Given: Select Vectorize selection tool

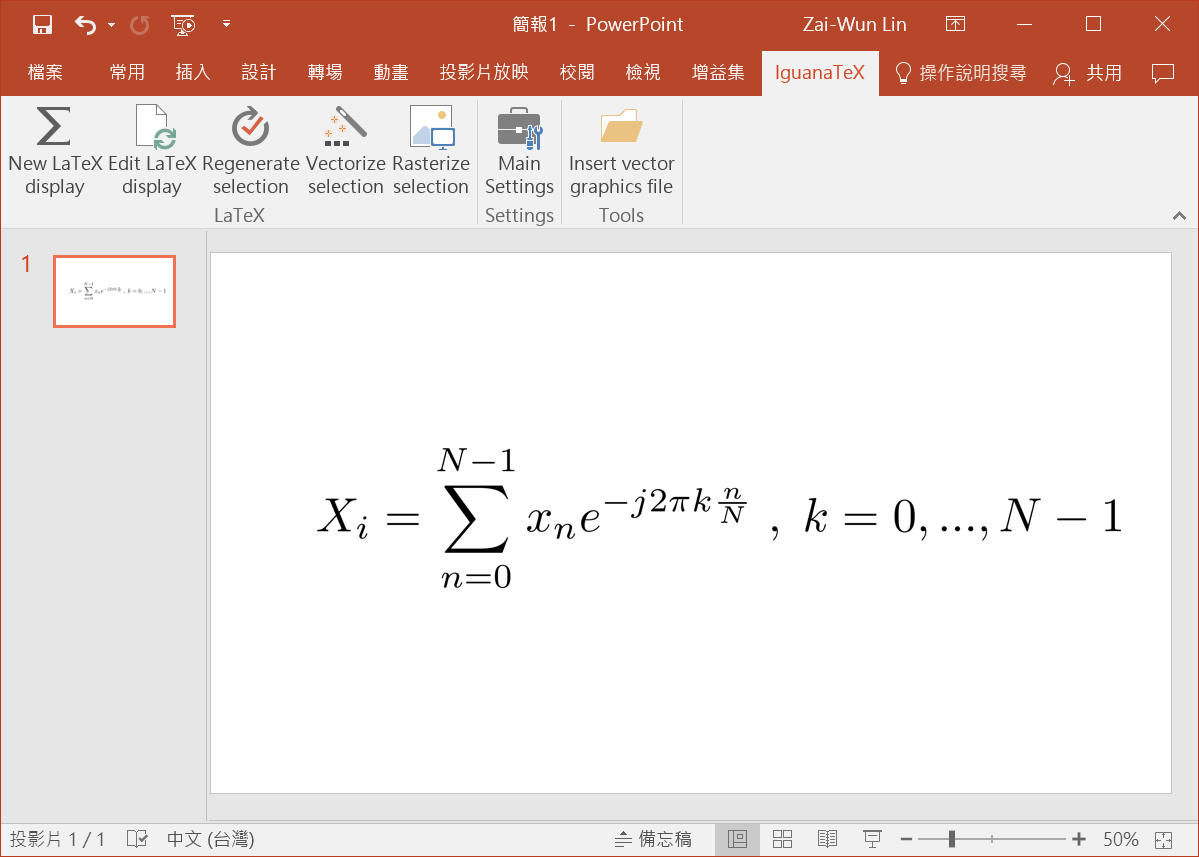Looking at the screenshot, I should point(345,128).
